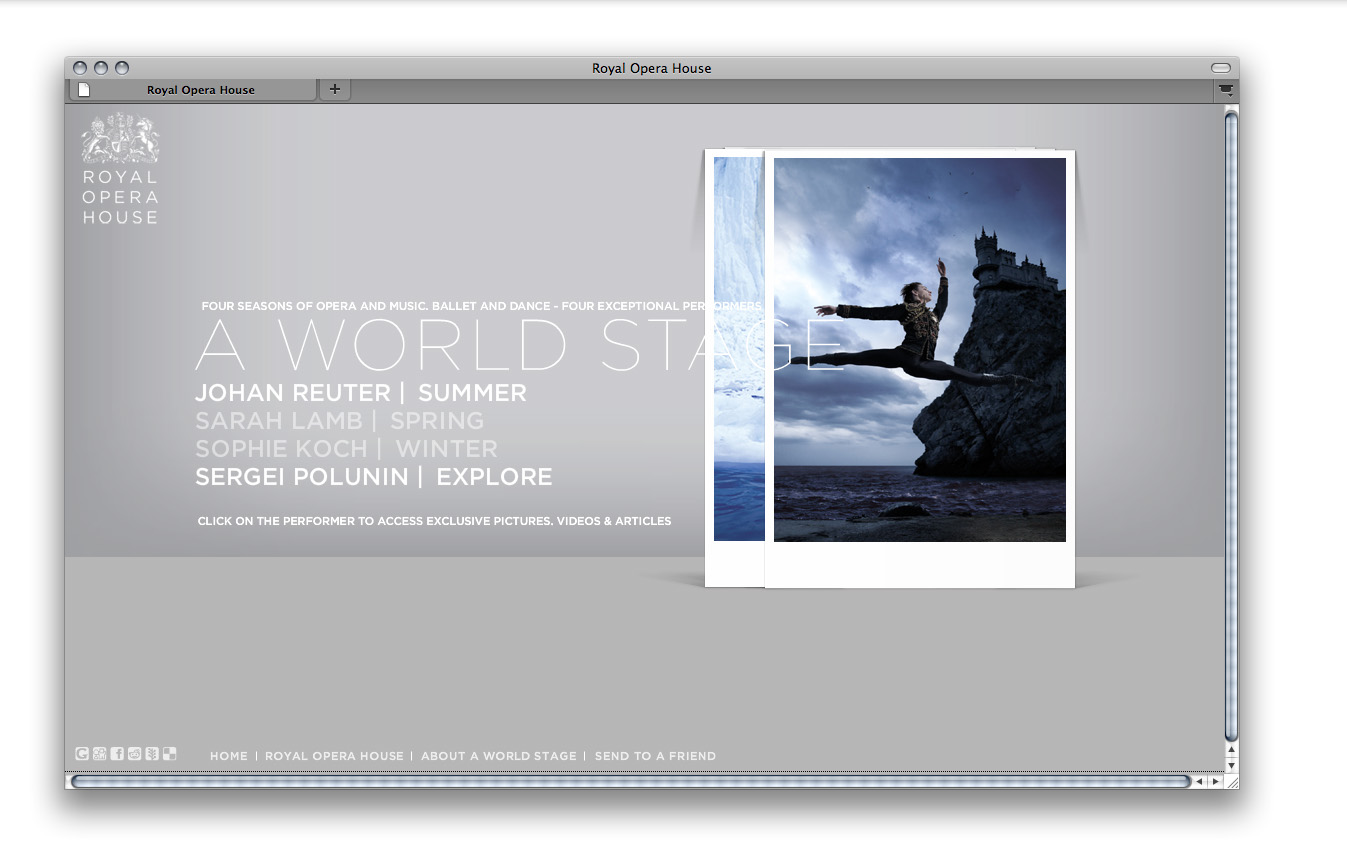Click the first 'G' social bookmark icon

click(82, 754)
